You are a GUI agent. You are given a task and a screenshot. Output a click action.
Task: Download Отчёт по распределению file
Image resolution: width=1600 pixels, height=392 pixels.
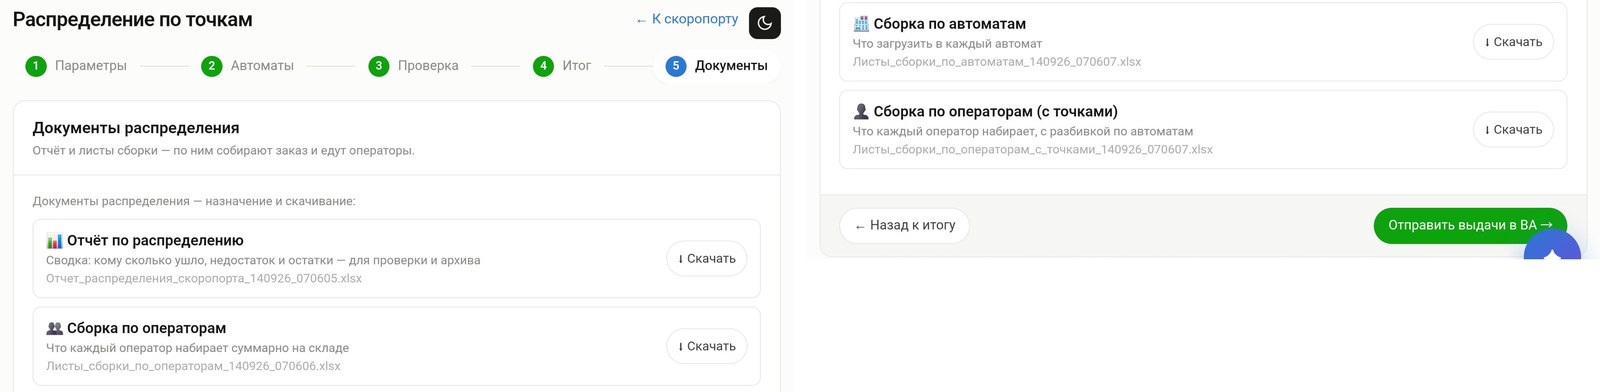pos(707,259)
